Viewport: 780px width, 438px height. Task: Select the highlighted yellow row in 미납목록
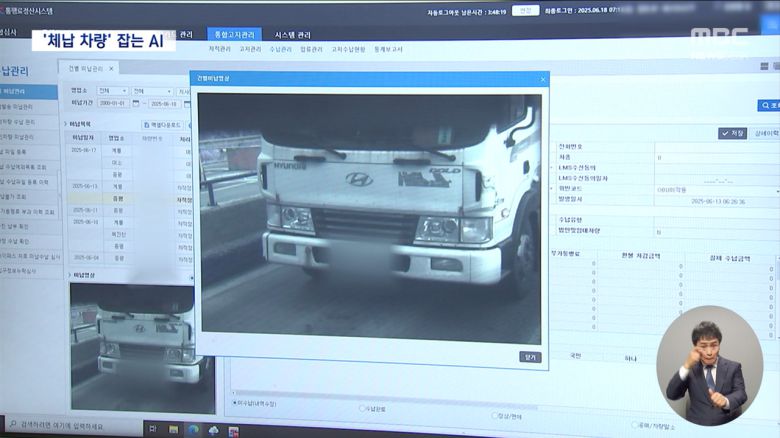pyautogui.click(x=130, y=199)
